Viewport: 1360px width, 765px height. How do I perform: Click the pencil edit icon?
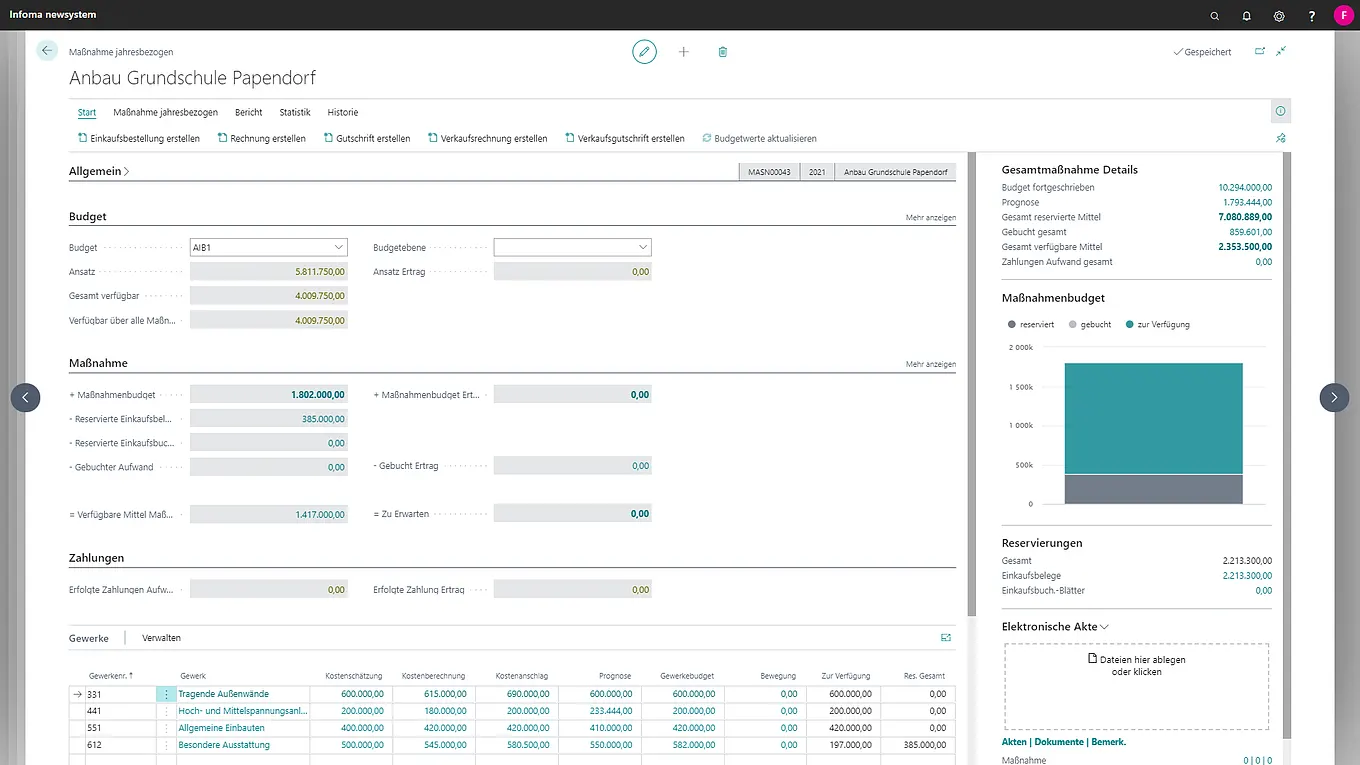[x=644, y=52]
